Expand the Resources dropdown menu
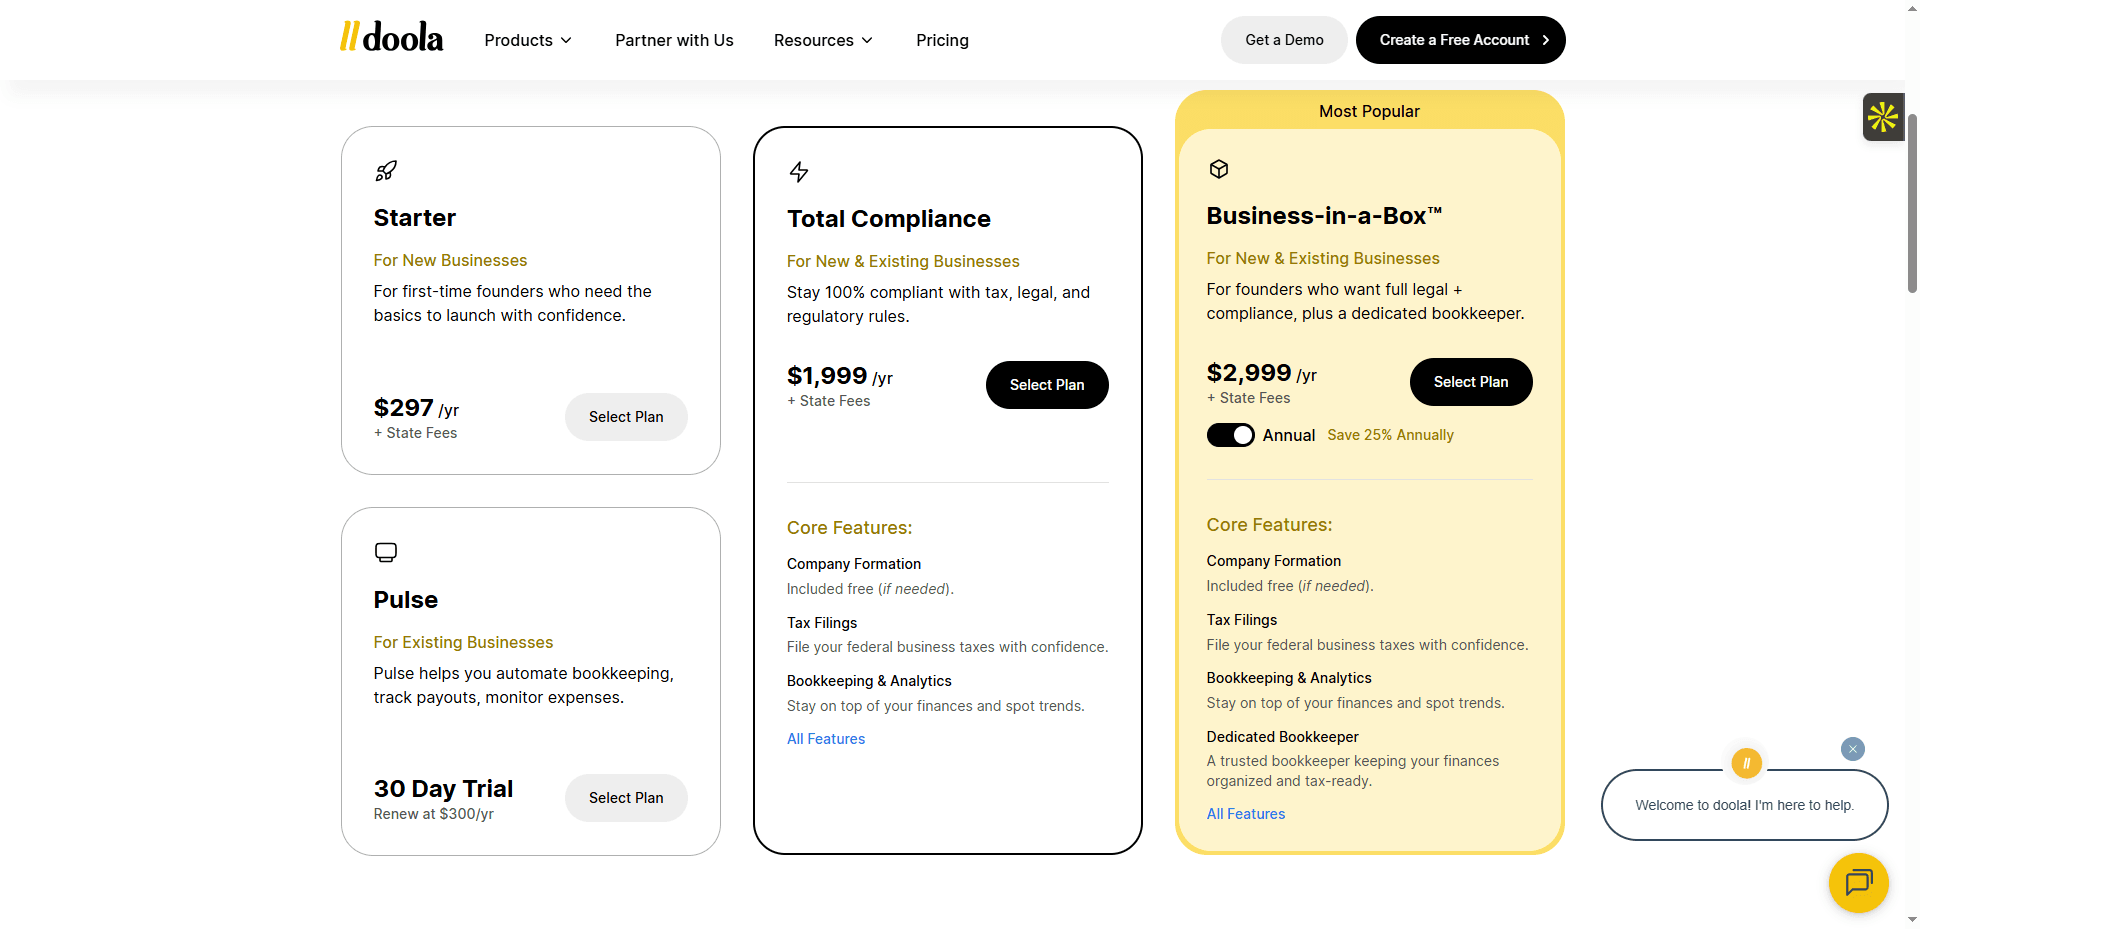 tap(823, 40)
